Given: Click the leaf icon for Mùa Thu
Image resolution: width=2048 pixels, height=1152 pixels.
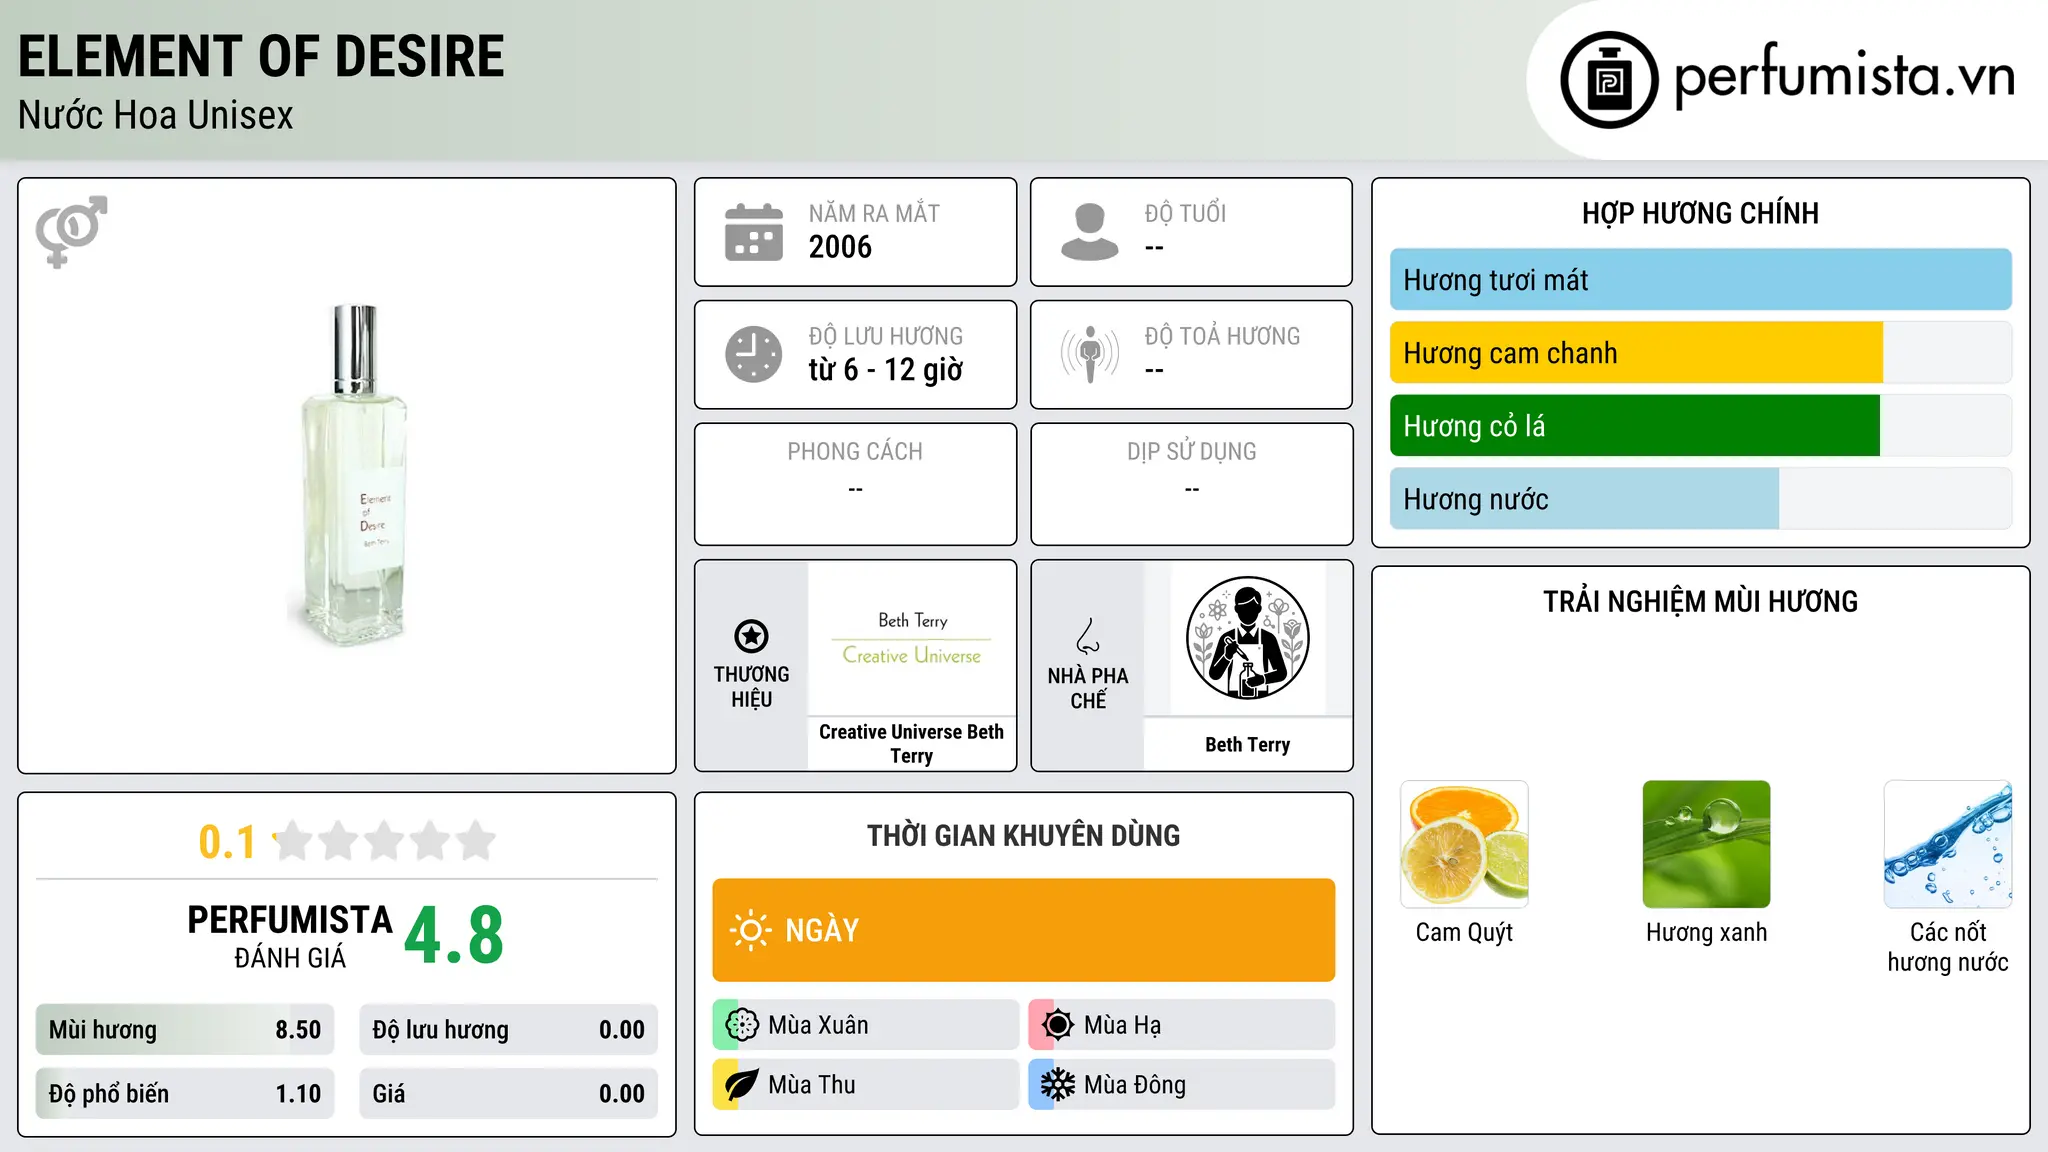Looking at the screenshot, I should coord(742,1085).
